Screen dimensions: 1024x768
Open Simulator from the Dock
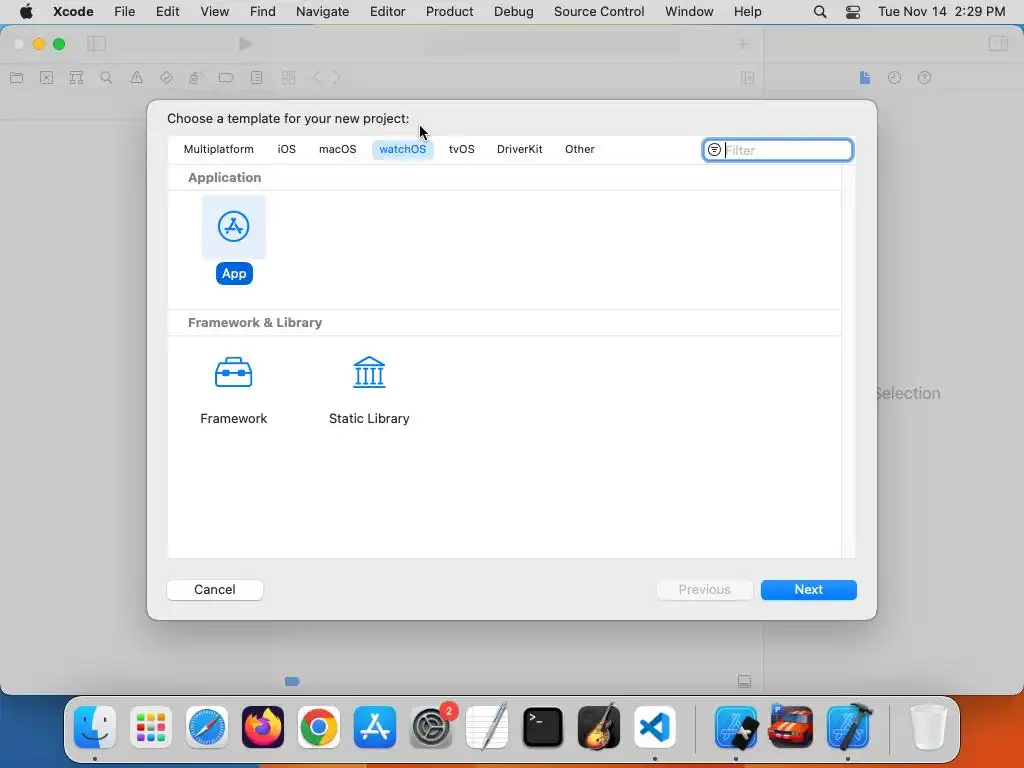tap(736, 727)
